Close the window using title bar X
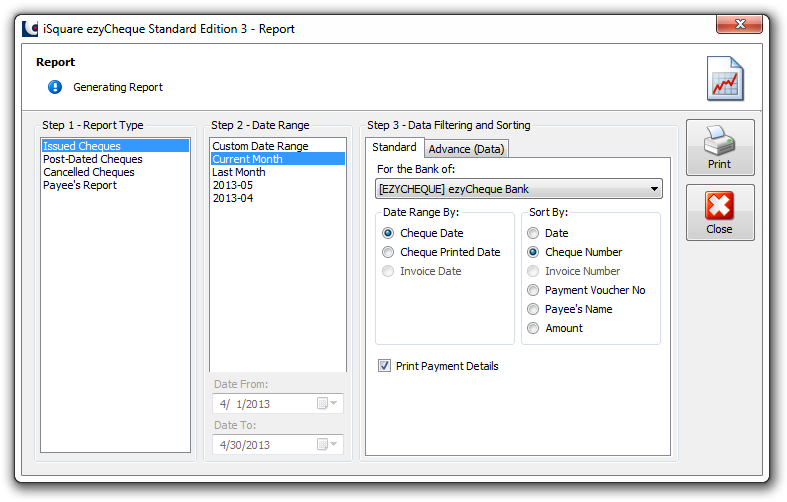The height and width of the screenshot is (502, 787). tap(739, 24)
